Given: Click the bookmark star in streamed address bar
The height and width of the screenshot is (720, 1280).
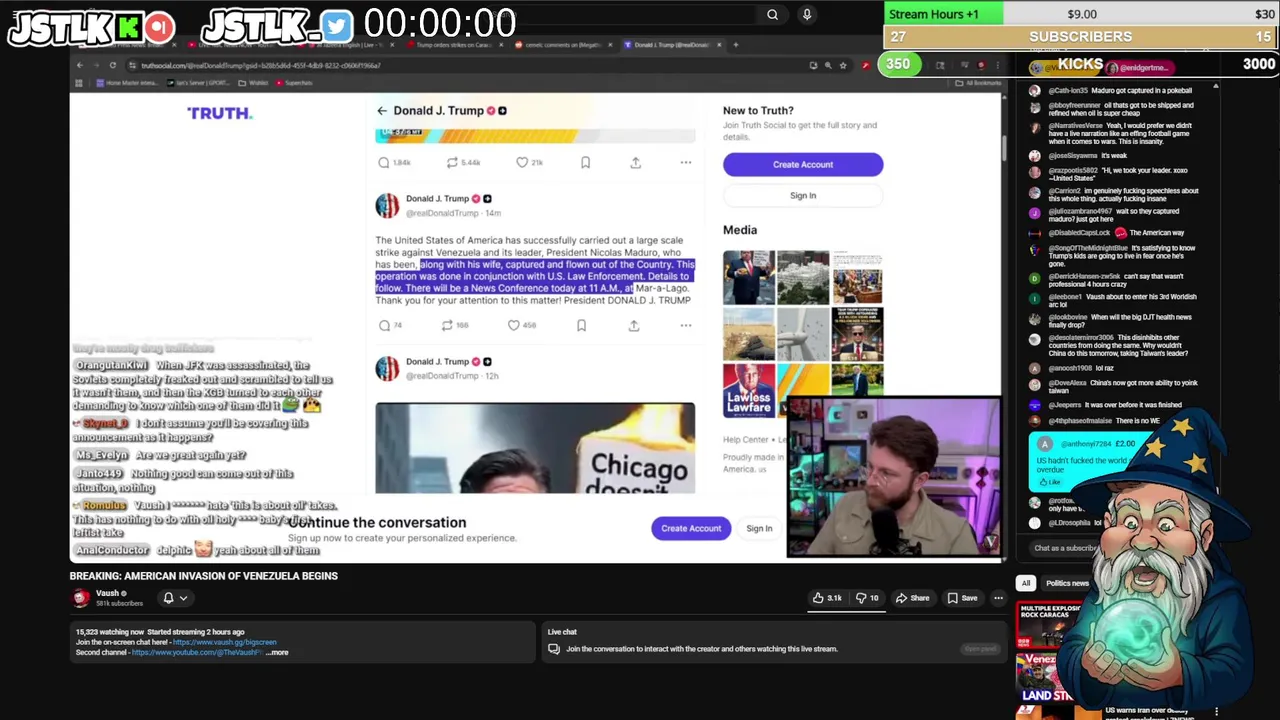Looking at the screenshot, I should click(842, 65).
